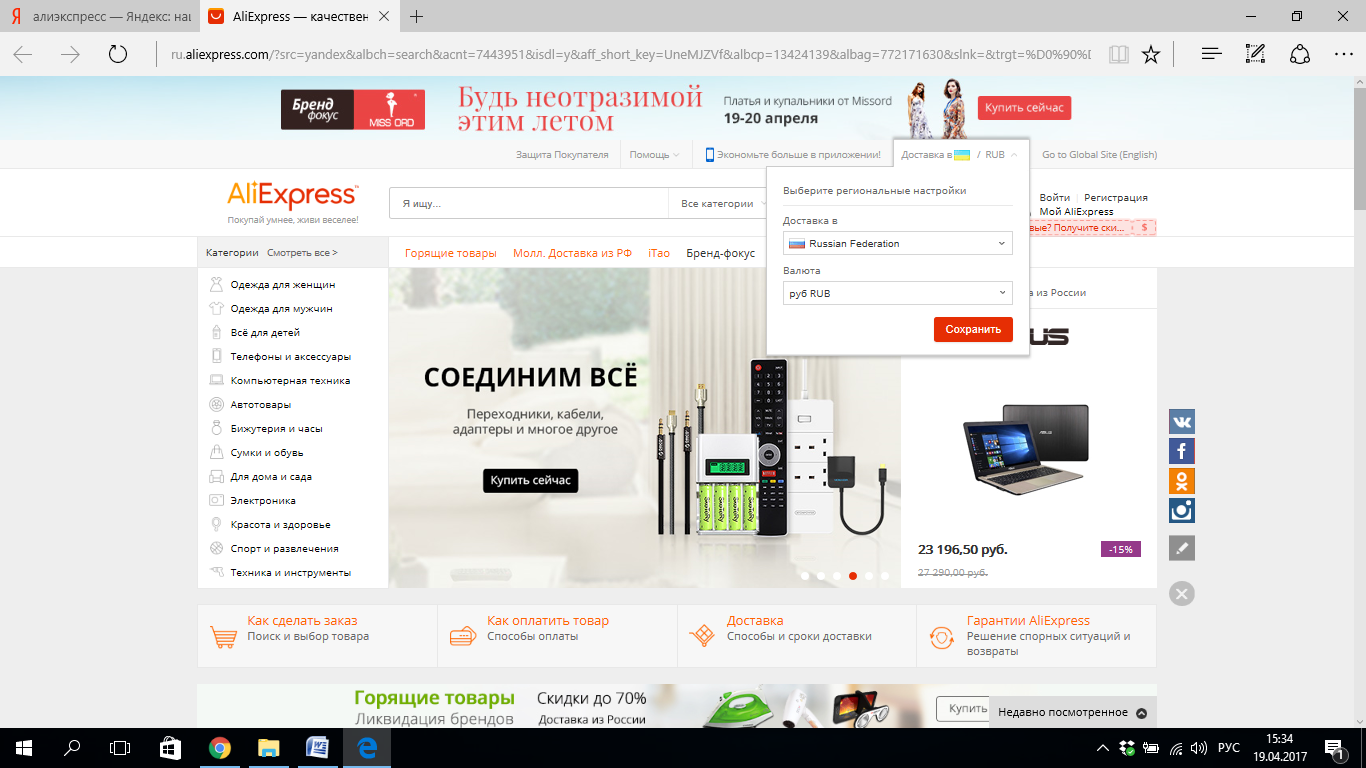Open 'Go to Global Site (English)' link
This screenshot has height=768, width=1366.
coord(1099,155)
